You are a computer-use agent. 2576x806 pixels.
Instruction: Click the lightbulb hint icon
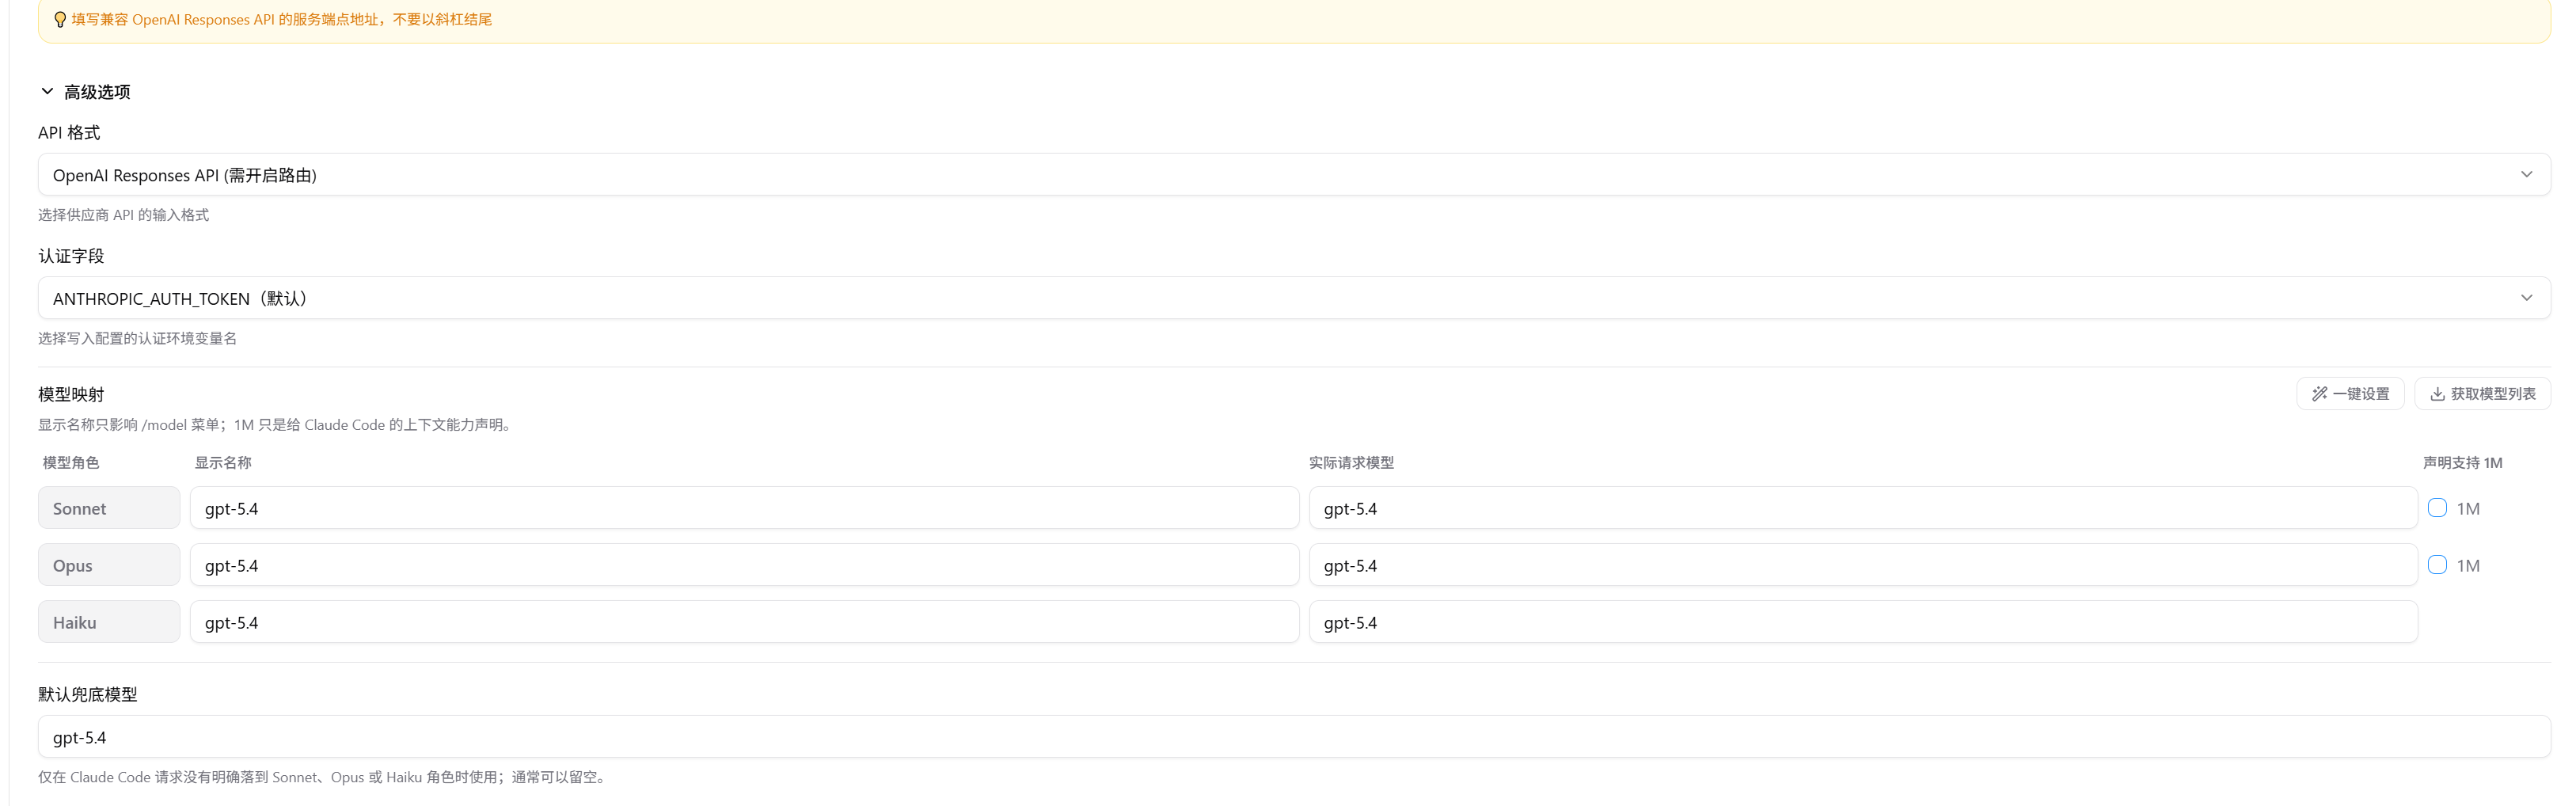point(60,20)
